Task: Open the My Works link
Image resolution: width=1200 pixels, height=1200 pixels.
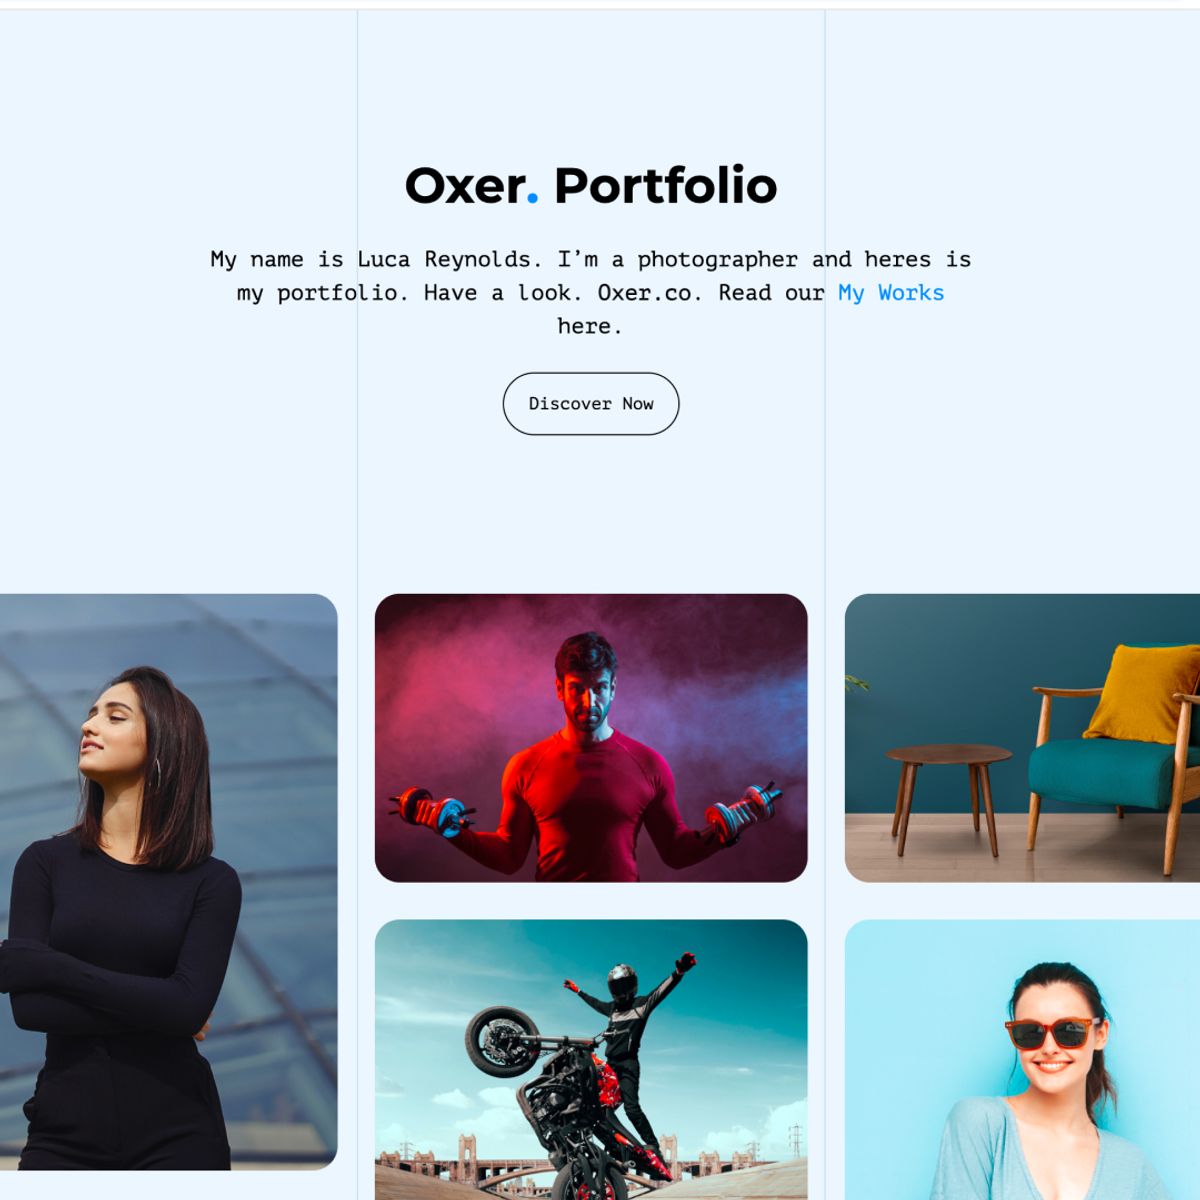Action: [891, 293]
